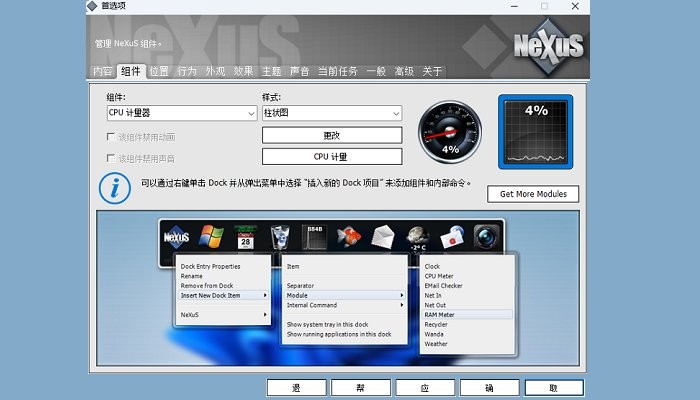Screen dimensions: 700x400
Task: Select the round gauge CPU meter style
Action: (x=450, y=132)
